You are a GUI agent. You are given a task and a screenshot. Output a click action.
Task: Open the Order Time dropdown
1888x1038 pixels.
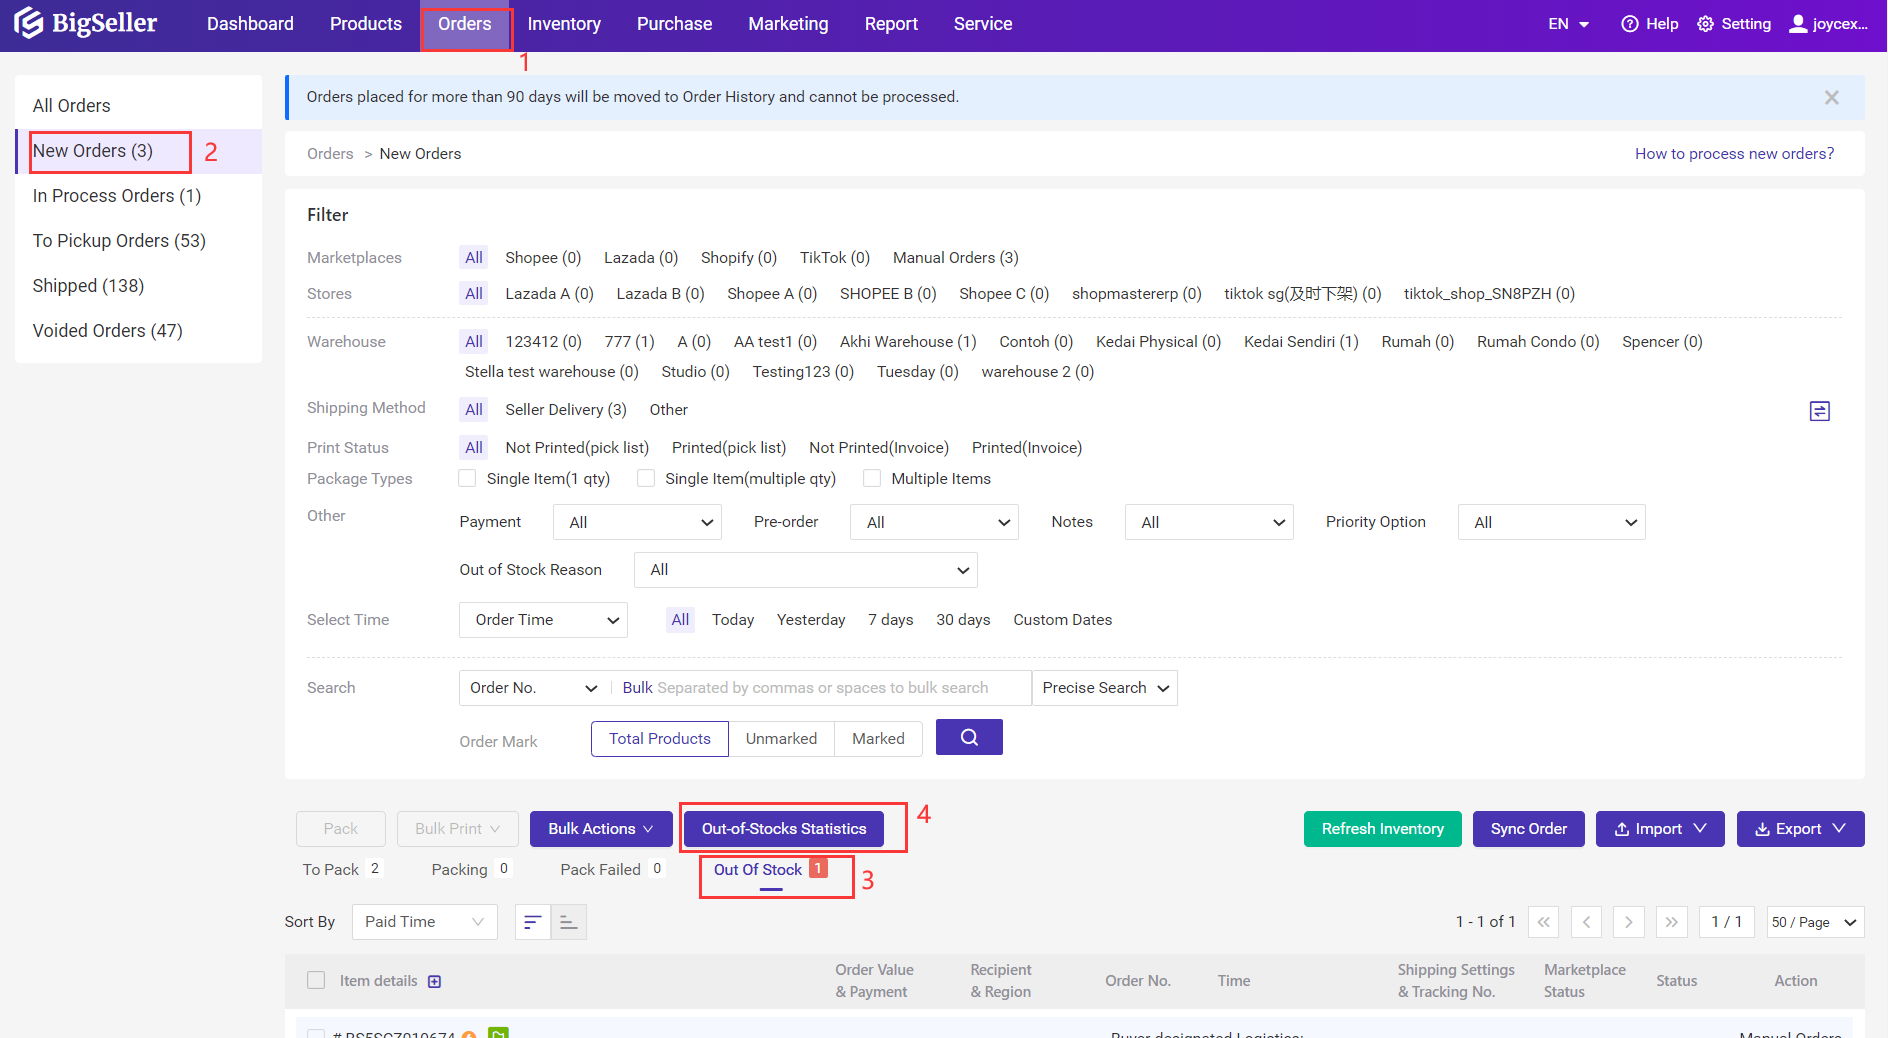[x=543, y=620]
